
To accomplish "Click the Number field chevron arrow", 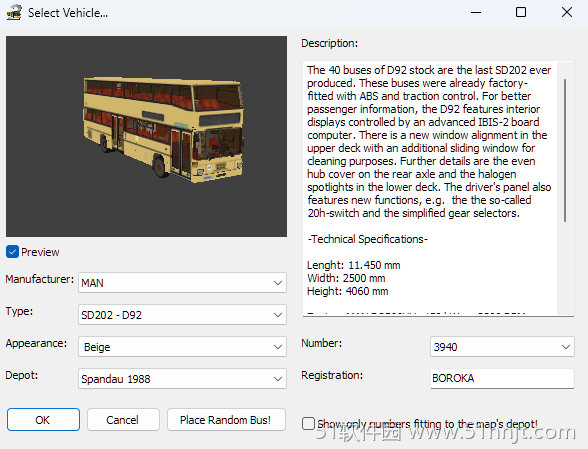I will pos(566,347).
